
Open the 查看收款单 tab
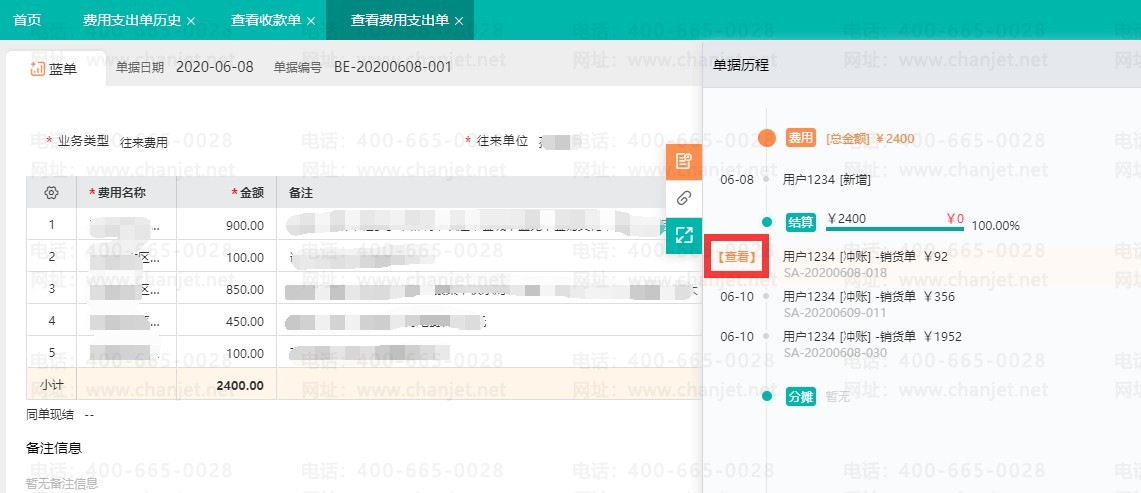265,20
